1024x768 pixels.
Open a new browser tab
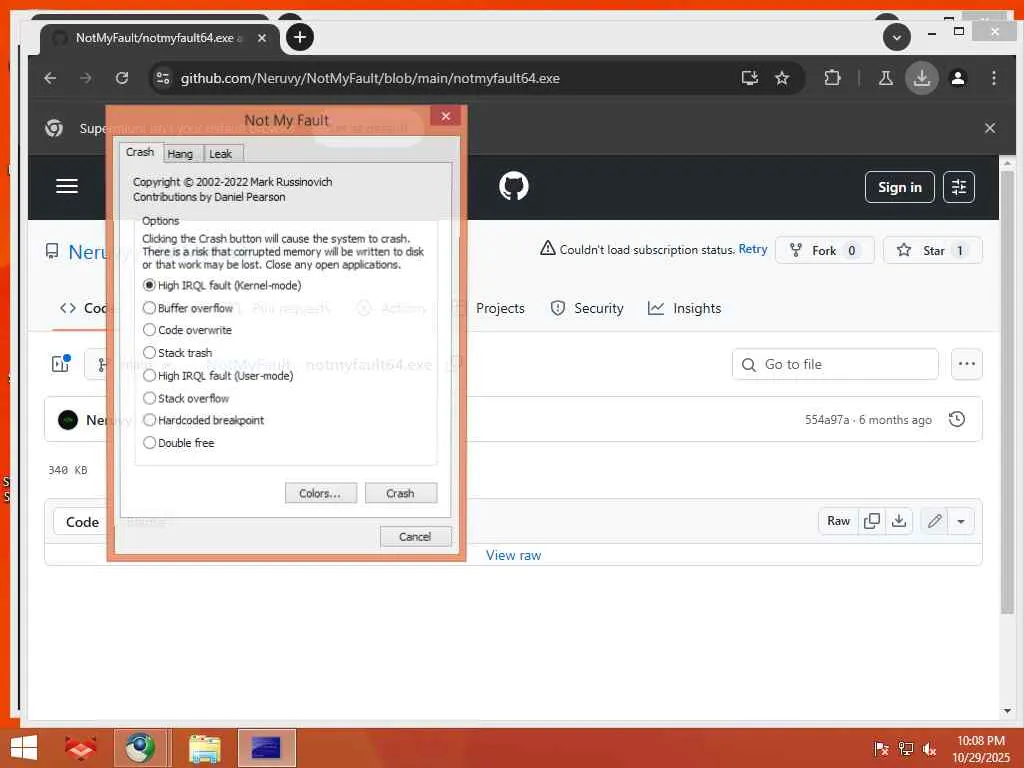(300, 37)
